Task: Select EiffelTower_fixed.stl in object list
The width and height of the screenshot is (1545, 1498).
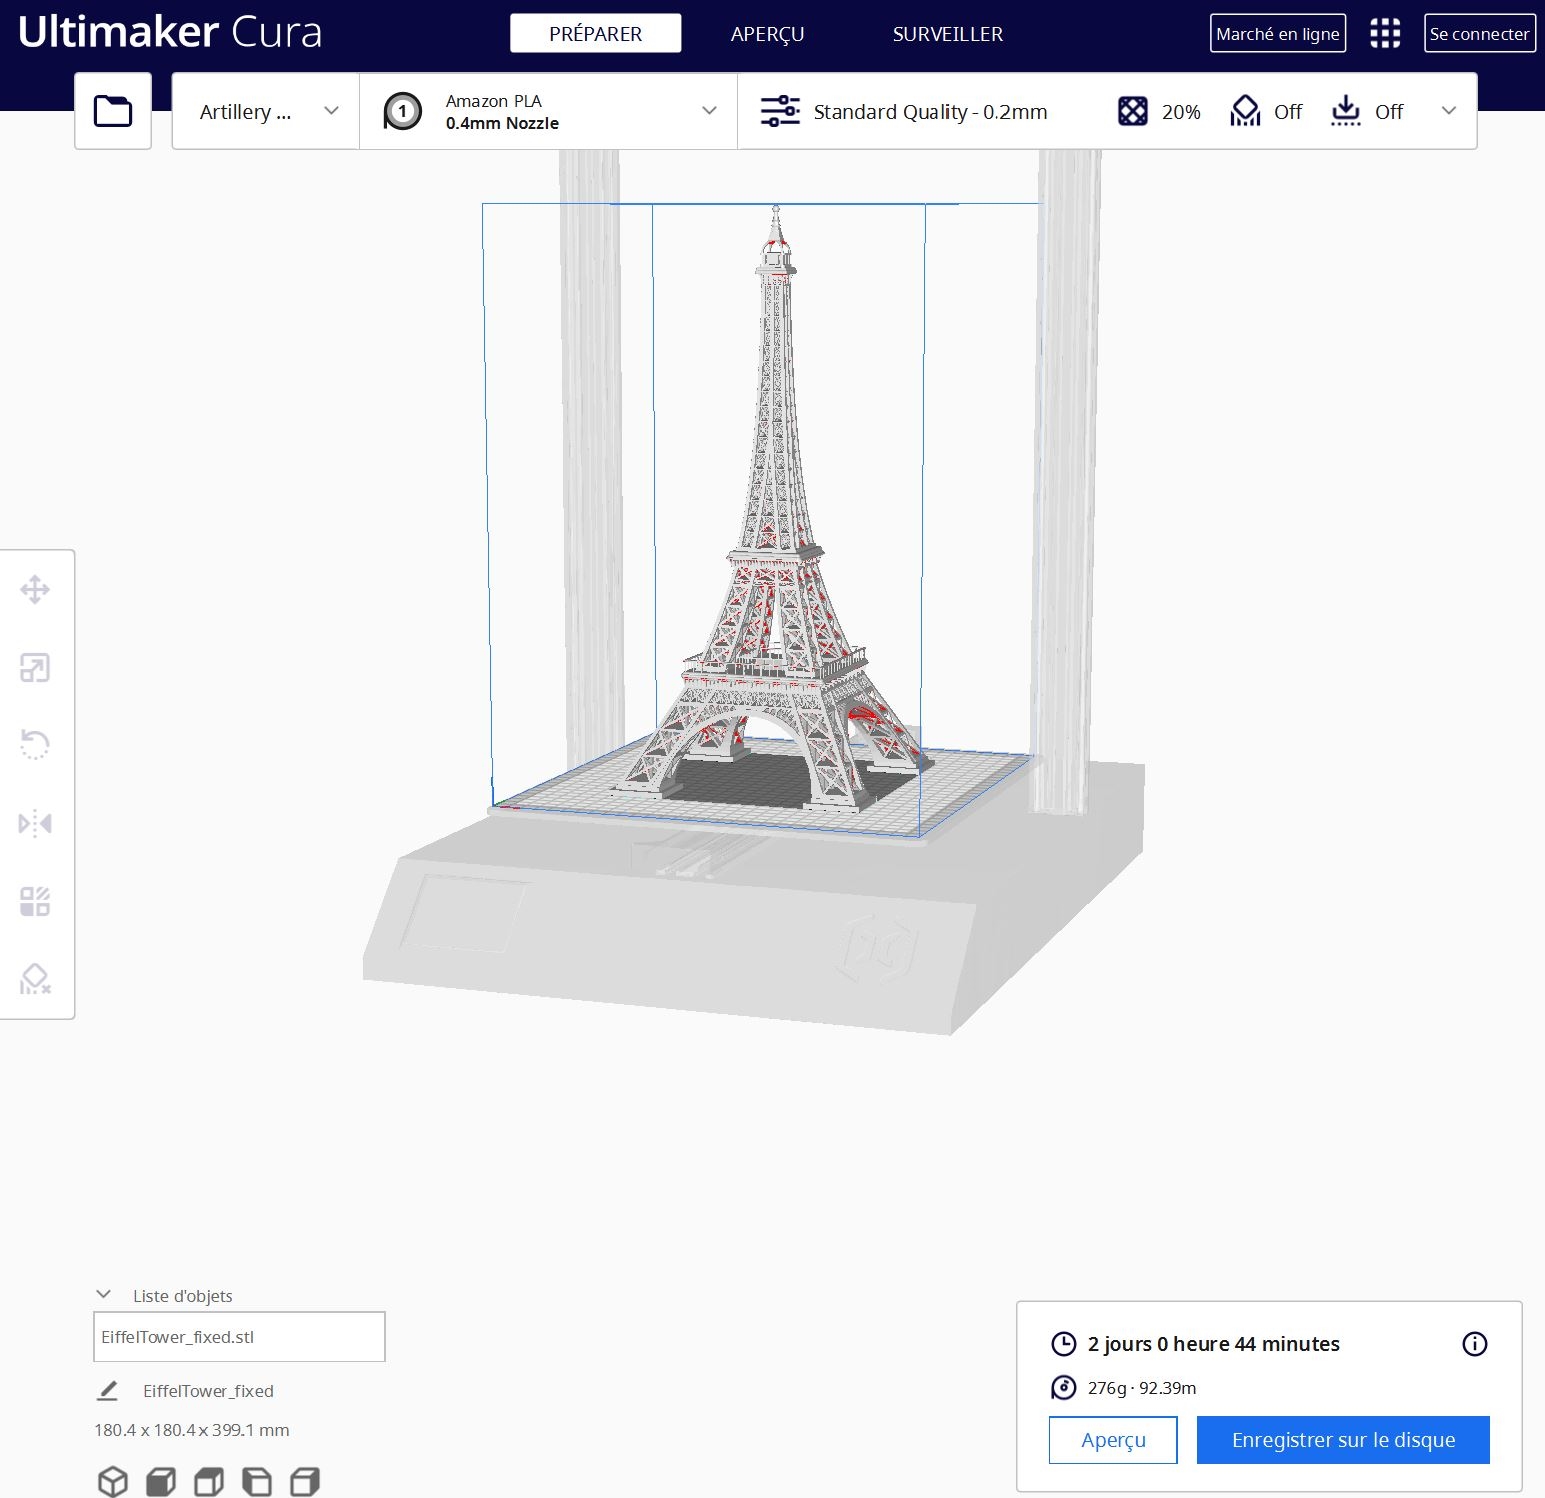Action: click(x=239, y=1337)
